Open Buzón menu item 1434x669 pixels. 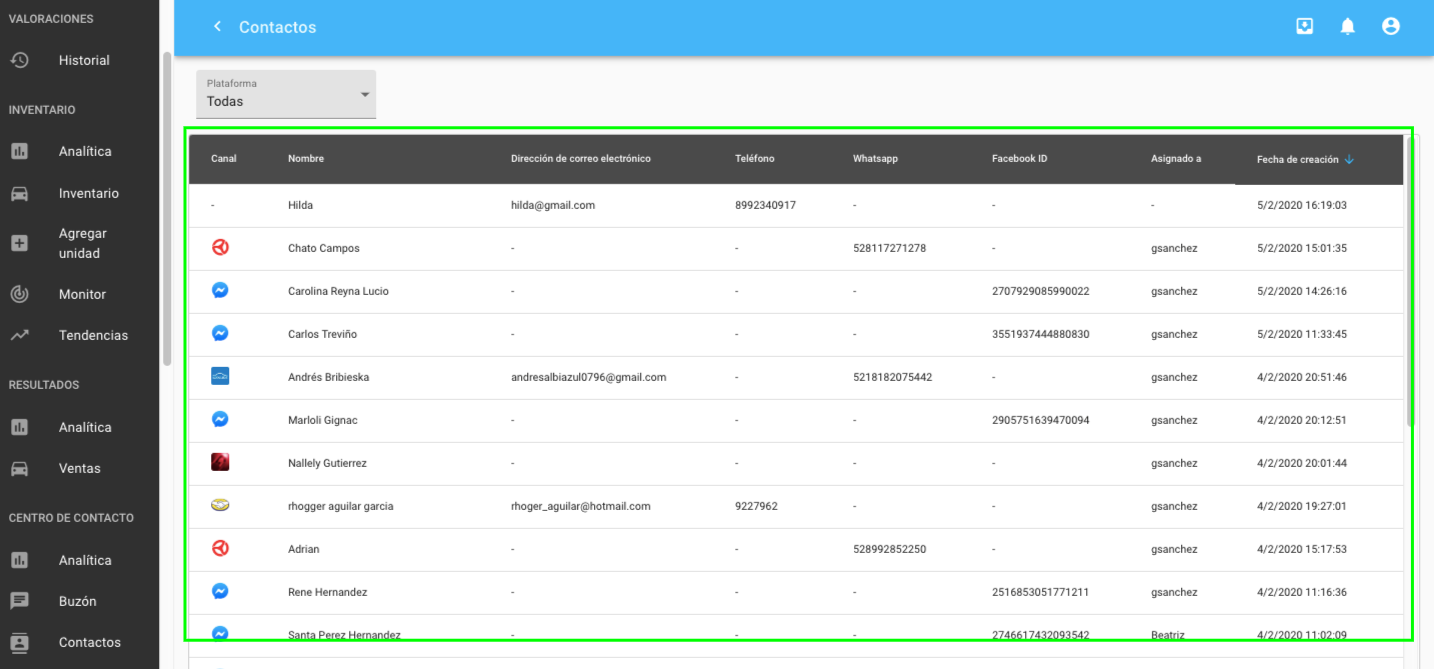tap(78, 601)
